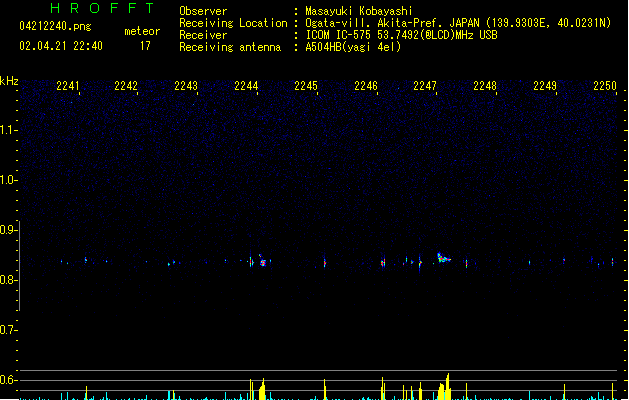
Task: Click the Observer label
Action: [x=203, y=11]
